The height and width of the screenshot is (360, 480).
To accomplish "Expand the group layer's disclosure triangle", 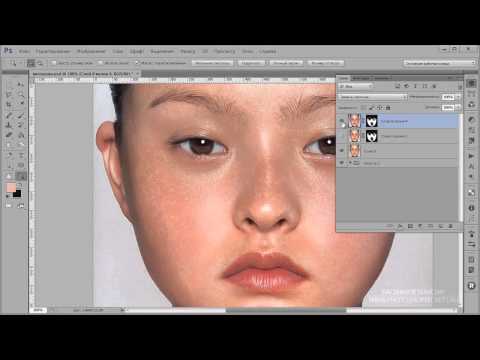I will tap(350, 163).
